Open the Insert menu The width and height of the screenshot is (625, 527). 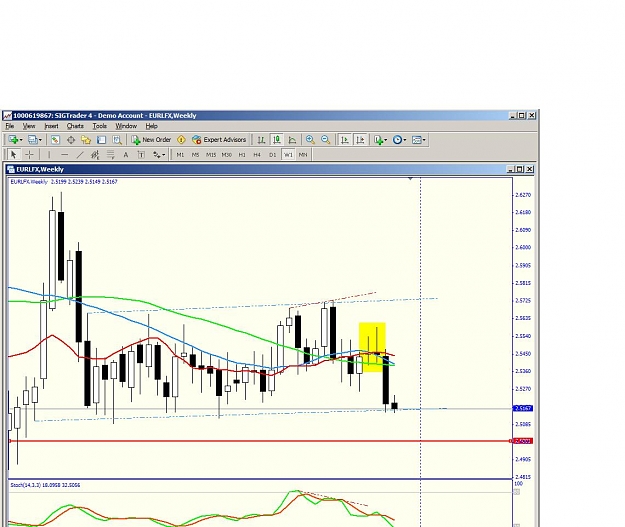pos(51,126)
